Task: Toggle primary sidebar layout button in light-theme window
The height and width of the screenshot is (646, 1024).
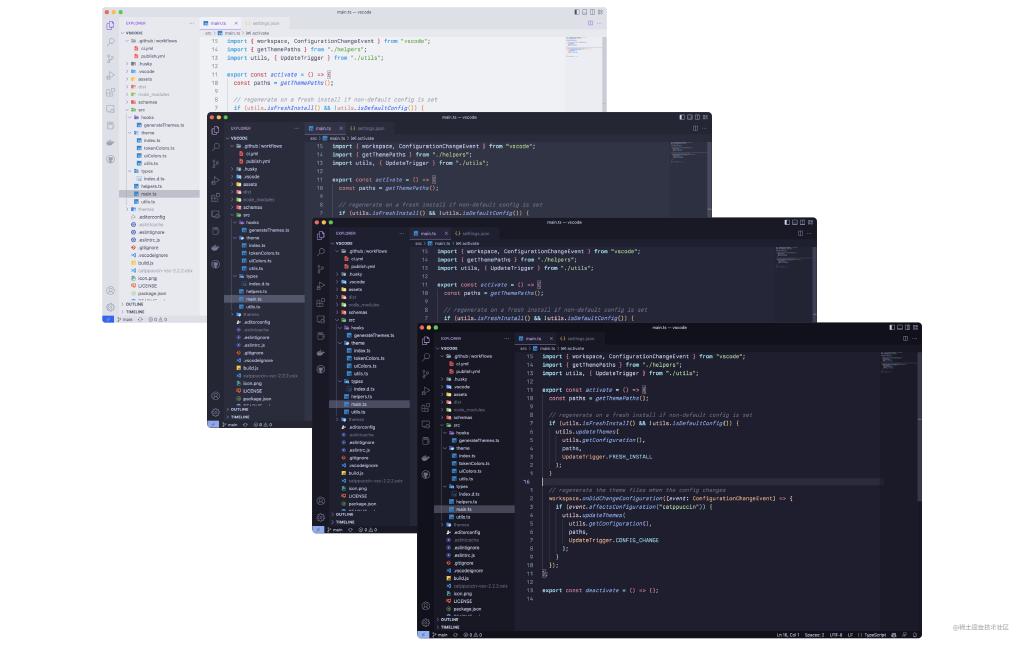Action: pyautogui.click(x=578, y=12)
